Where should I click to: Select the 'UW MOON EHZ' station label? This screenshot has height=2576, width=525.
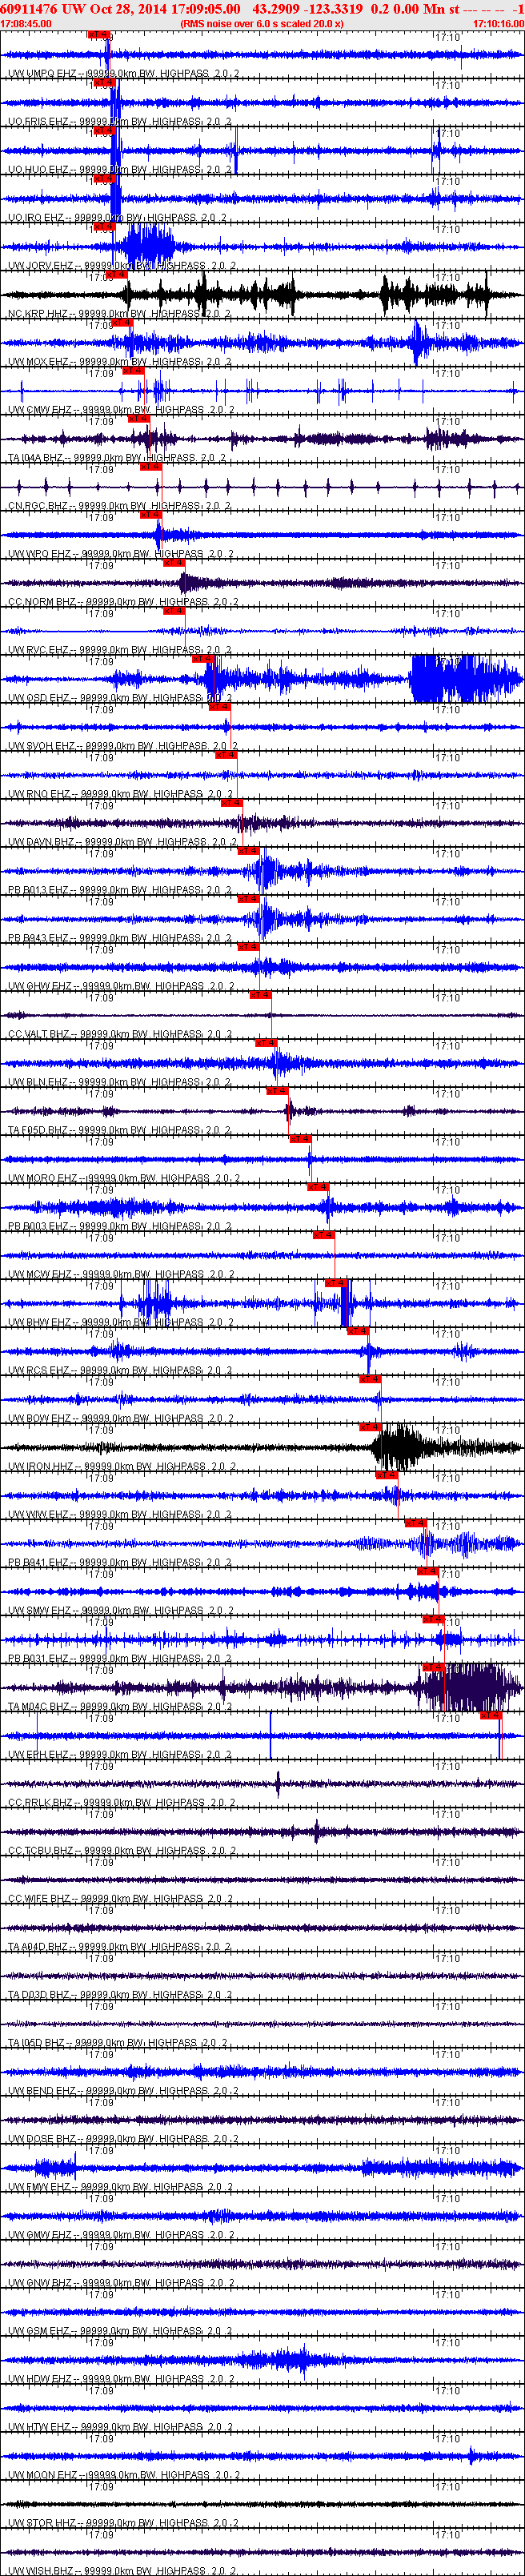point(42,2474)
